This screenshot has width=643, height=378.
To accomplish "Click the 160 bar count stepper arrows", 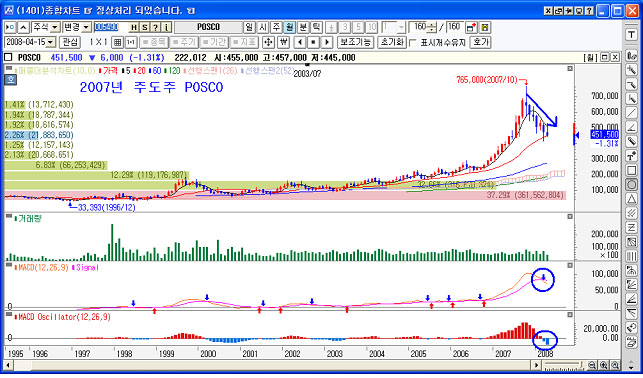I will [432, 27].
